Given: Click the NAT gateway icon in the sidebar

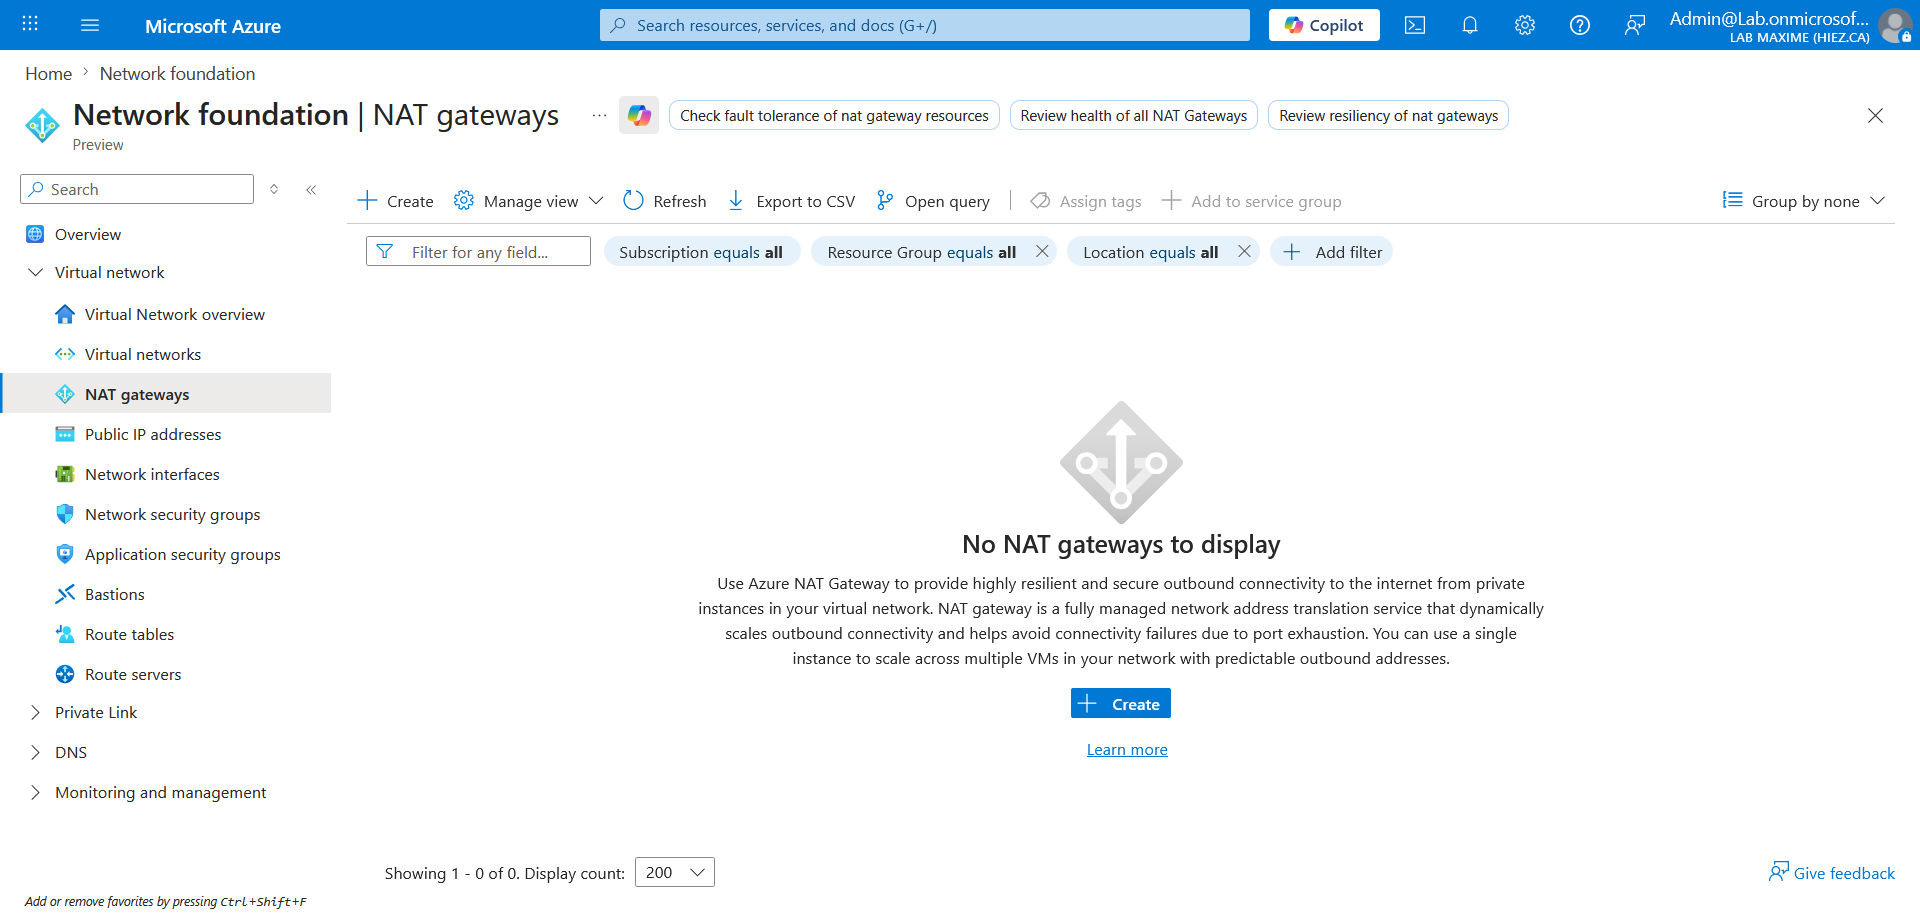Looking at the screenshot, I should [x=65, y=394].
